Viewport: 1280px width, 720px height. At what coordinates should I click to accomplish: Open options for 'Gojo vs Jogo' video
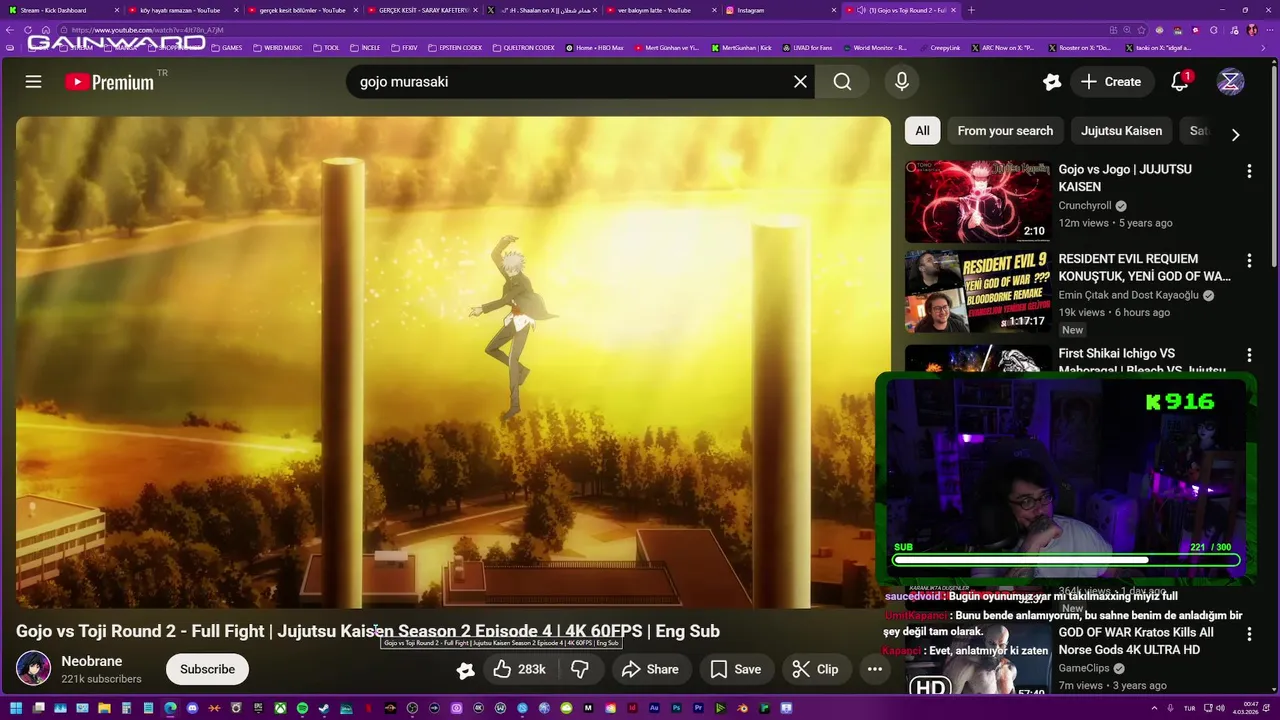[1249, 171]
